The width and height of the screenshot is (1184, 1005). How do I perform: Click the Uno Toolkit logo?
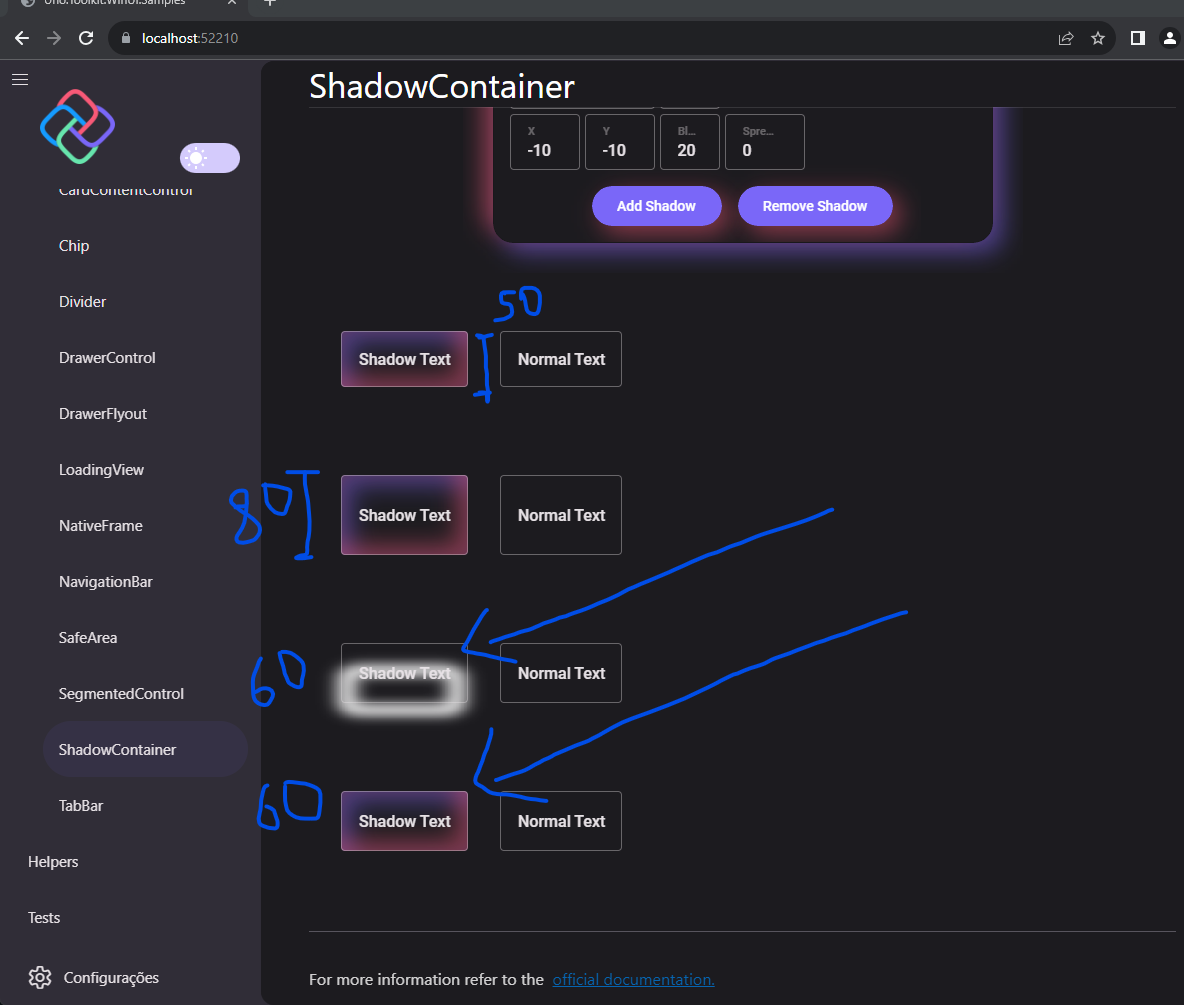77,126
